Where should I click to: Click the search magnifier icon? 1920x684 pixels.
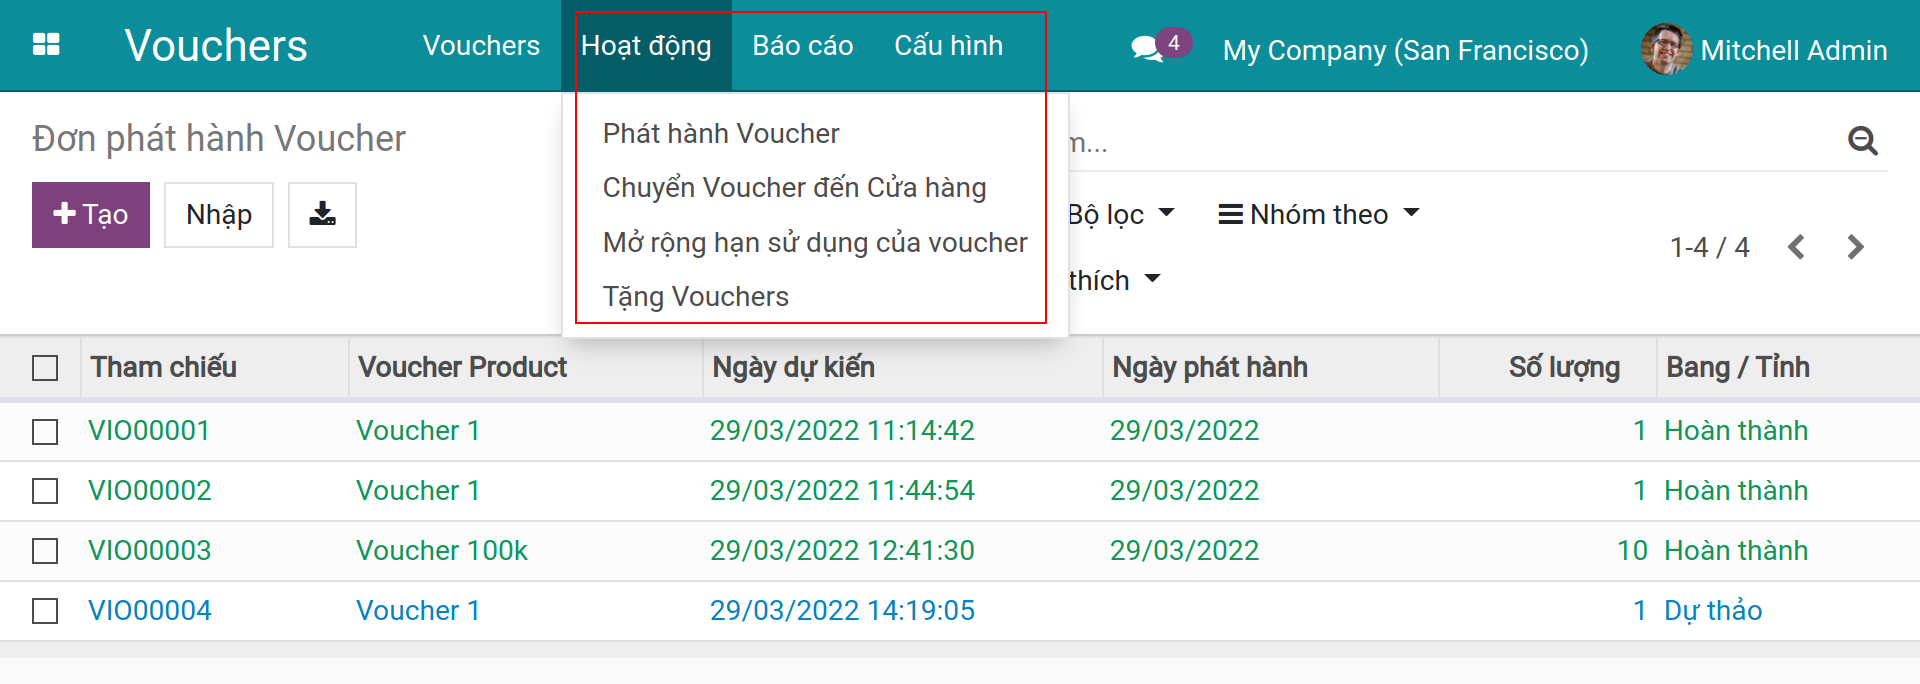1862,141
